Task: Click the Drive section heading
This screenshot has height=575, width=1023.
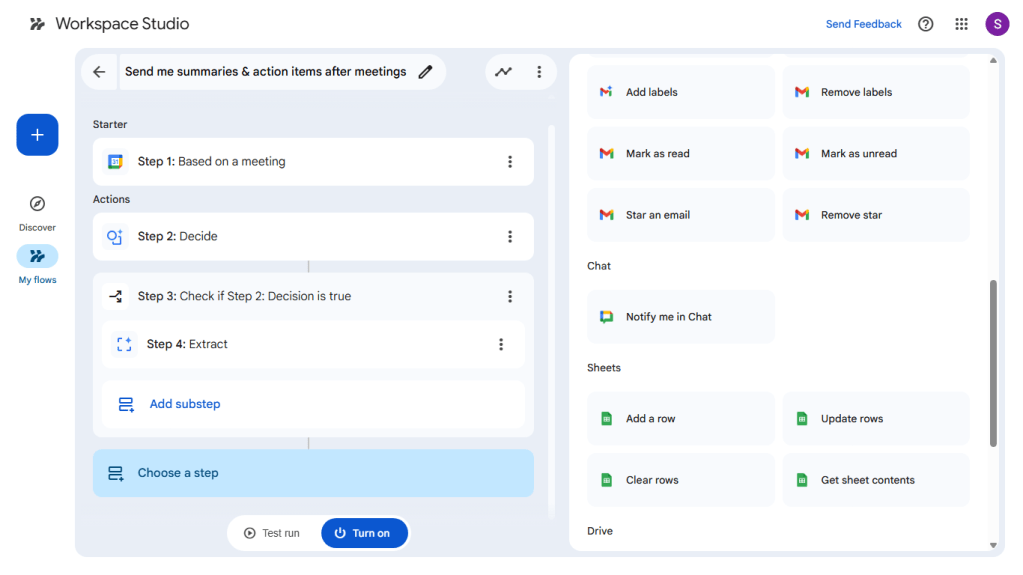Action: point(600,531)
